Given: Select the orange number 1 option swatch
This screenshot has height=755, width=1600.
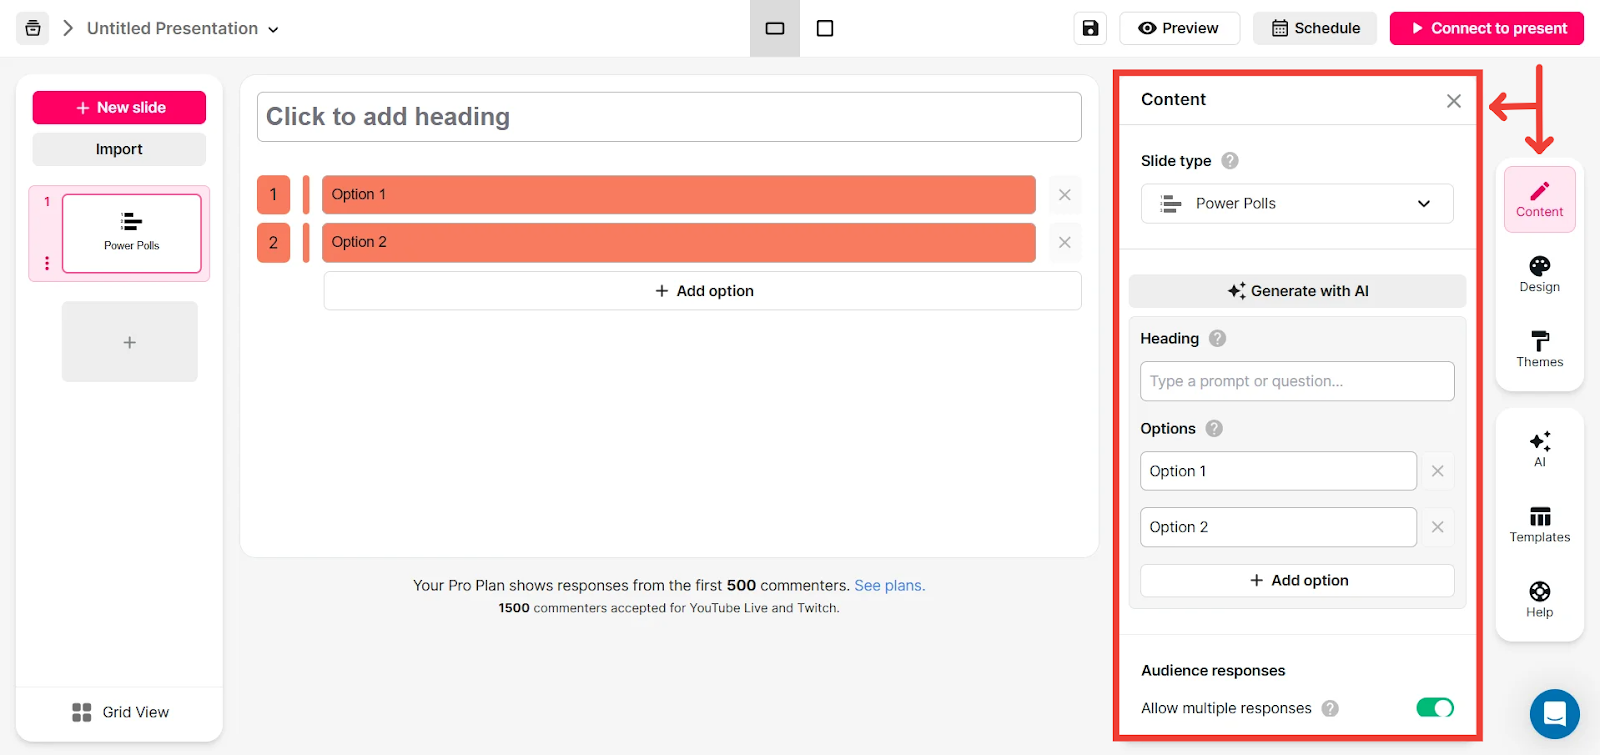Looking at the screenshot, I should (273, 195).
